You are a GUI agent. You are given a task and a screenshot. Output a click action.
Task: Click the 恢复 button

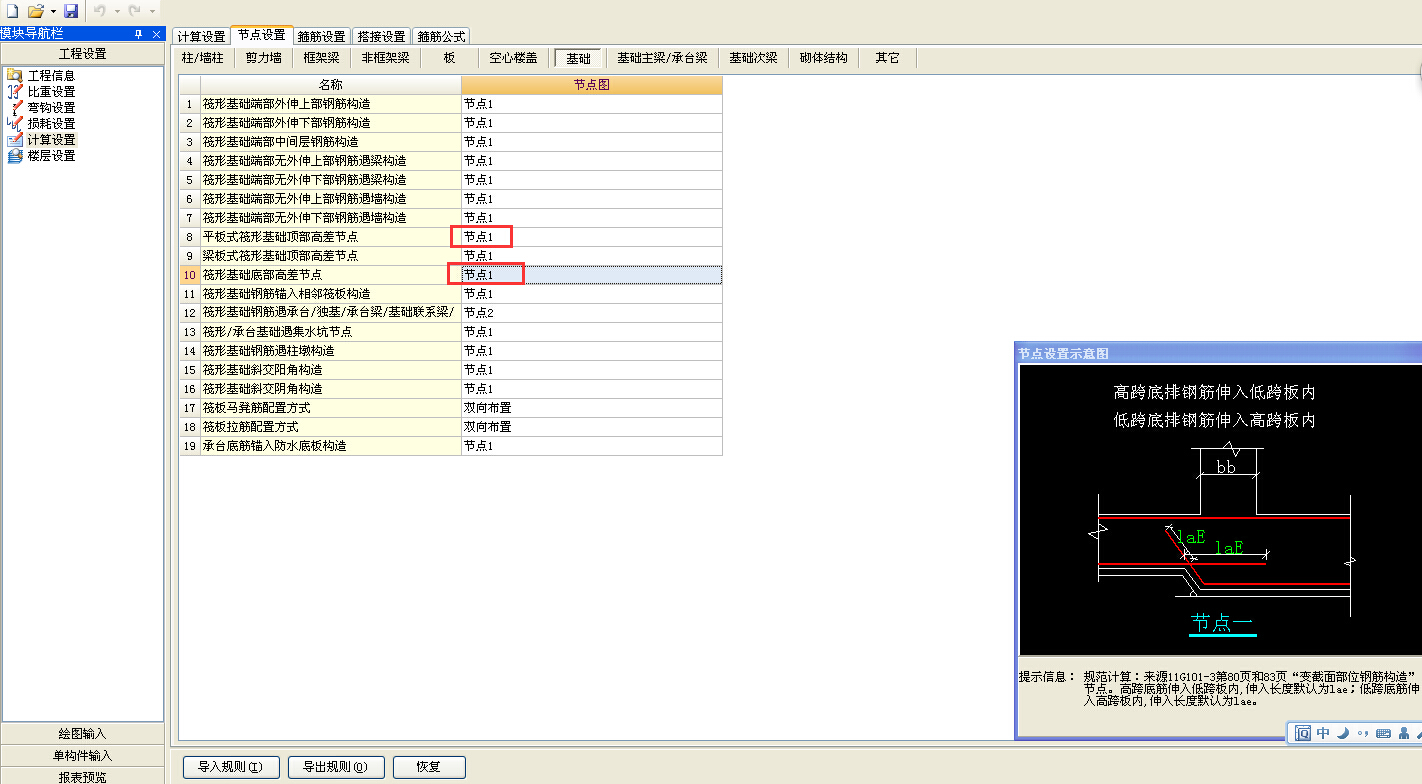coord(429,767)
